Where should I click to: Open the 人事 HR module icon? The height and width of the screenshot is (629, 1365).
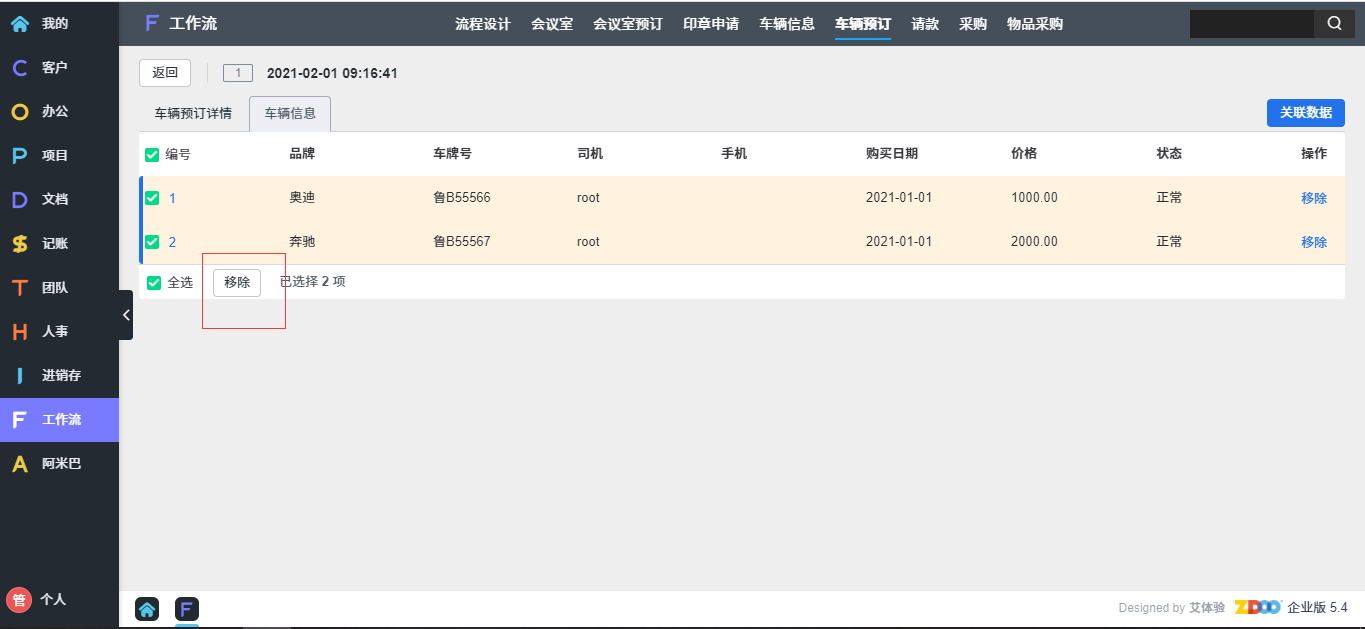click(19, 332)
